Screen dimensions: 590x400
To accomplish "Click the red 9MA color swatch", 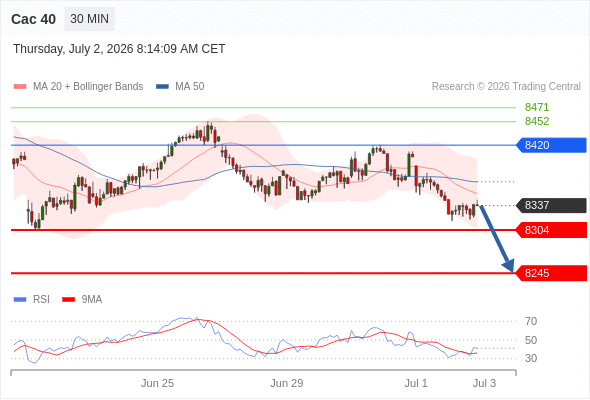I will coord(68,300).
